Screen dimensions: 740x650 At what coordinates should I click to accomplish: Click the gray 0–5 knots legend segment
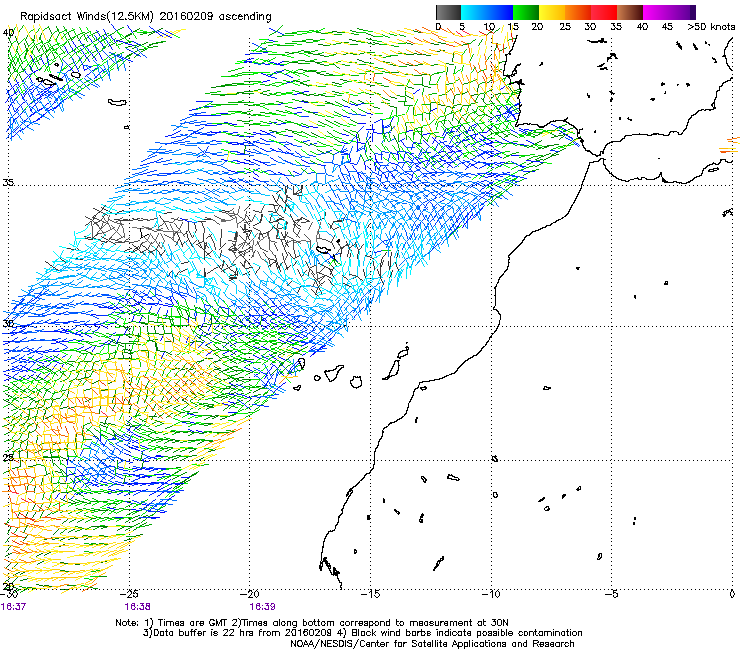(x=448, y=12)
